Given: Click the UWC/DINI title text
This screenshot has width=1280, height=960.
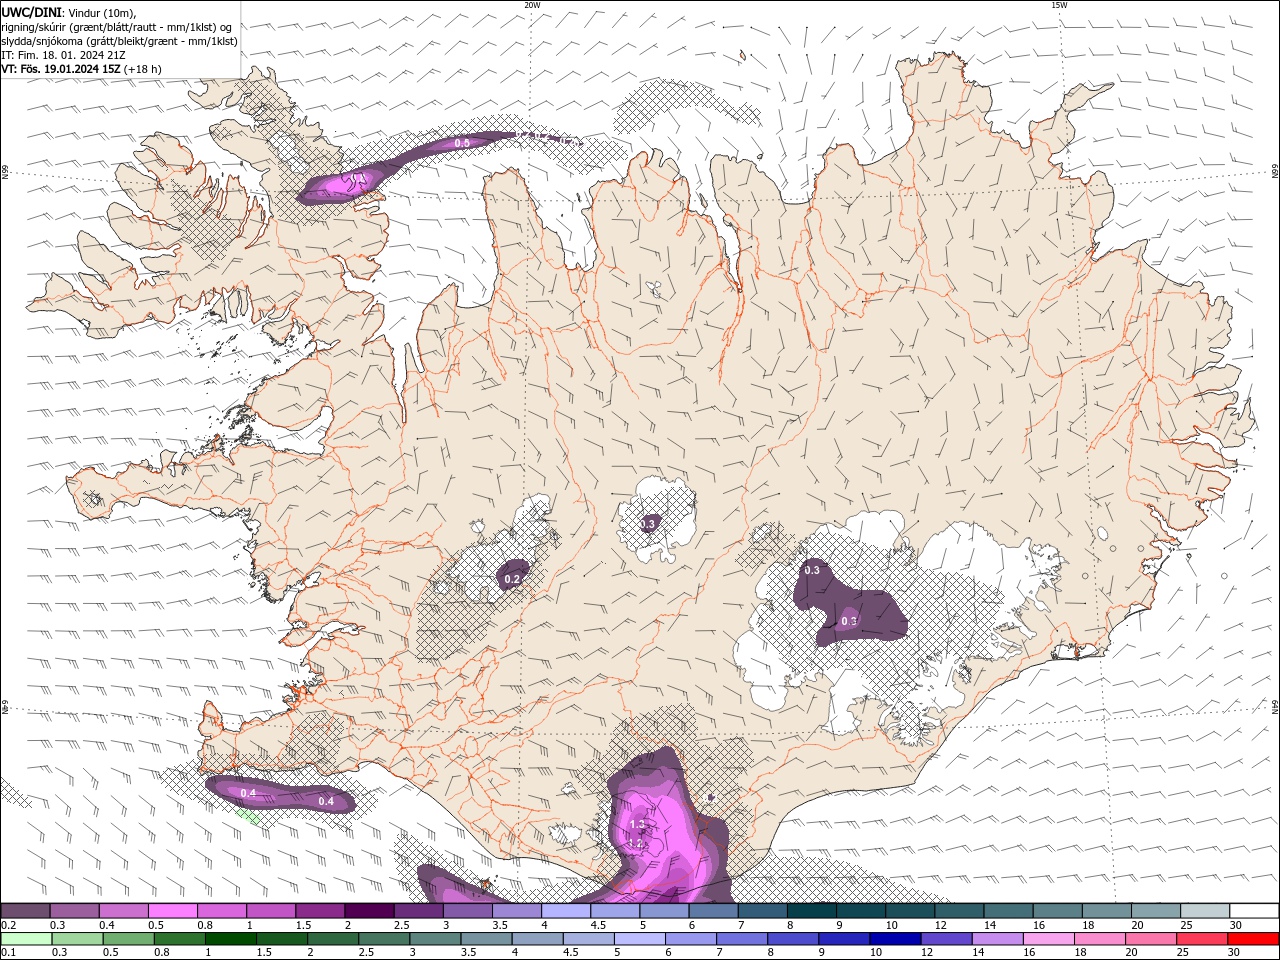Looking at the screenshot, I should (x=30, y=12).
